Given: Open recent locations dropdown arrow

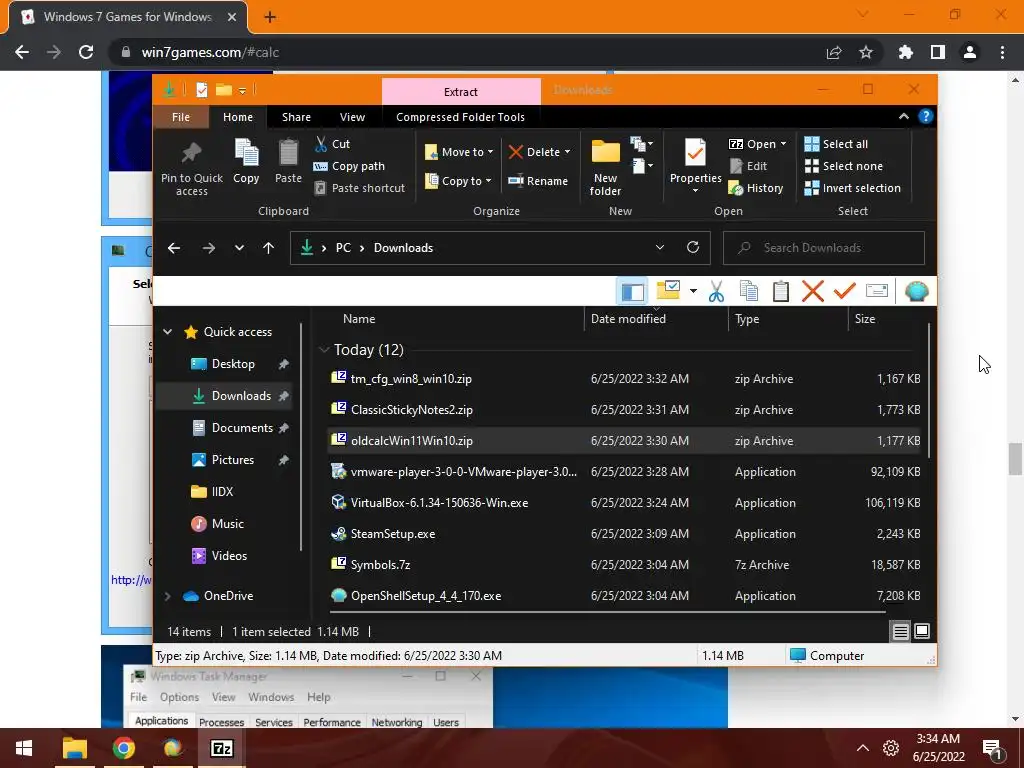Looking at the screenshot, I should pyautogui.click(x=239, y=248).
